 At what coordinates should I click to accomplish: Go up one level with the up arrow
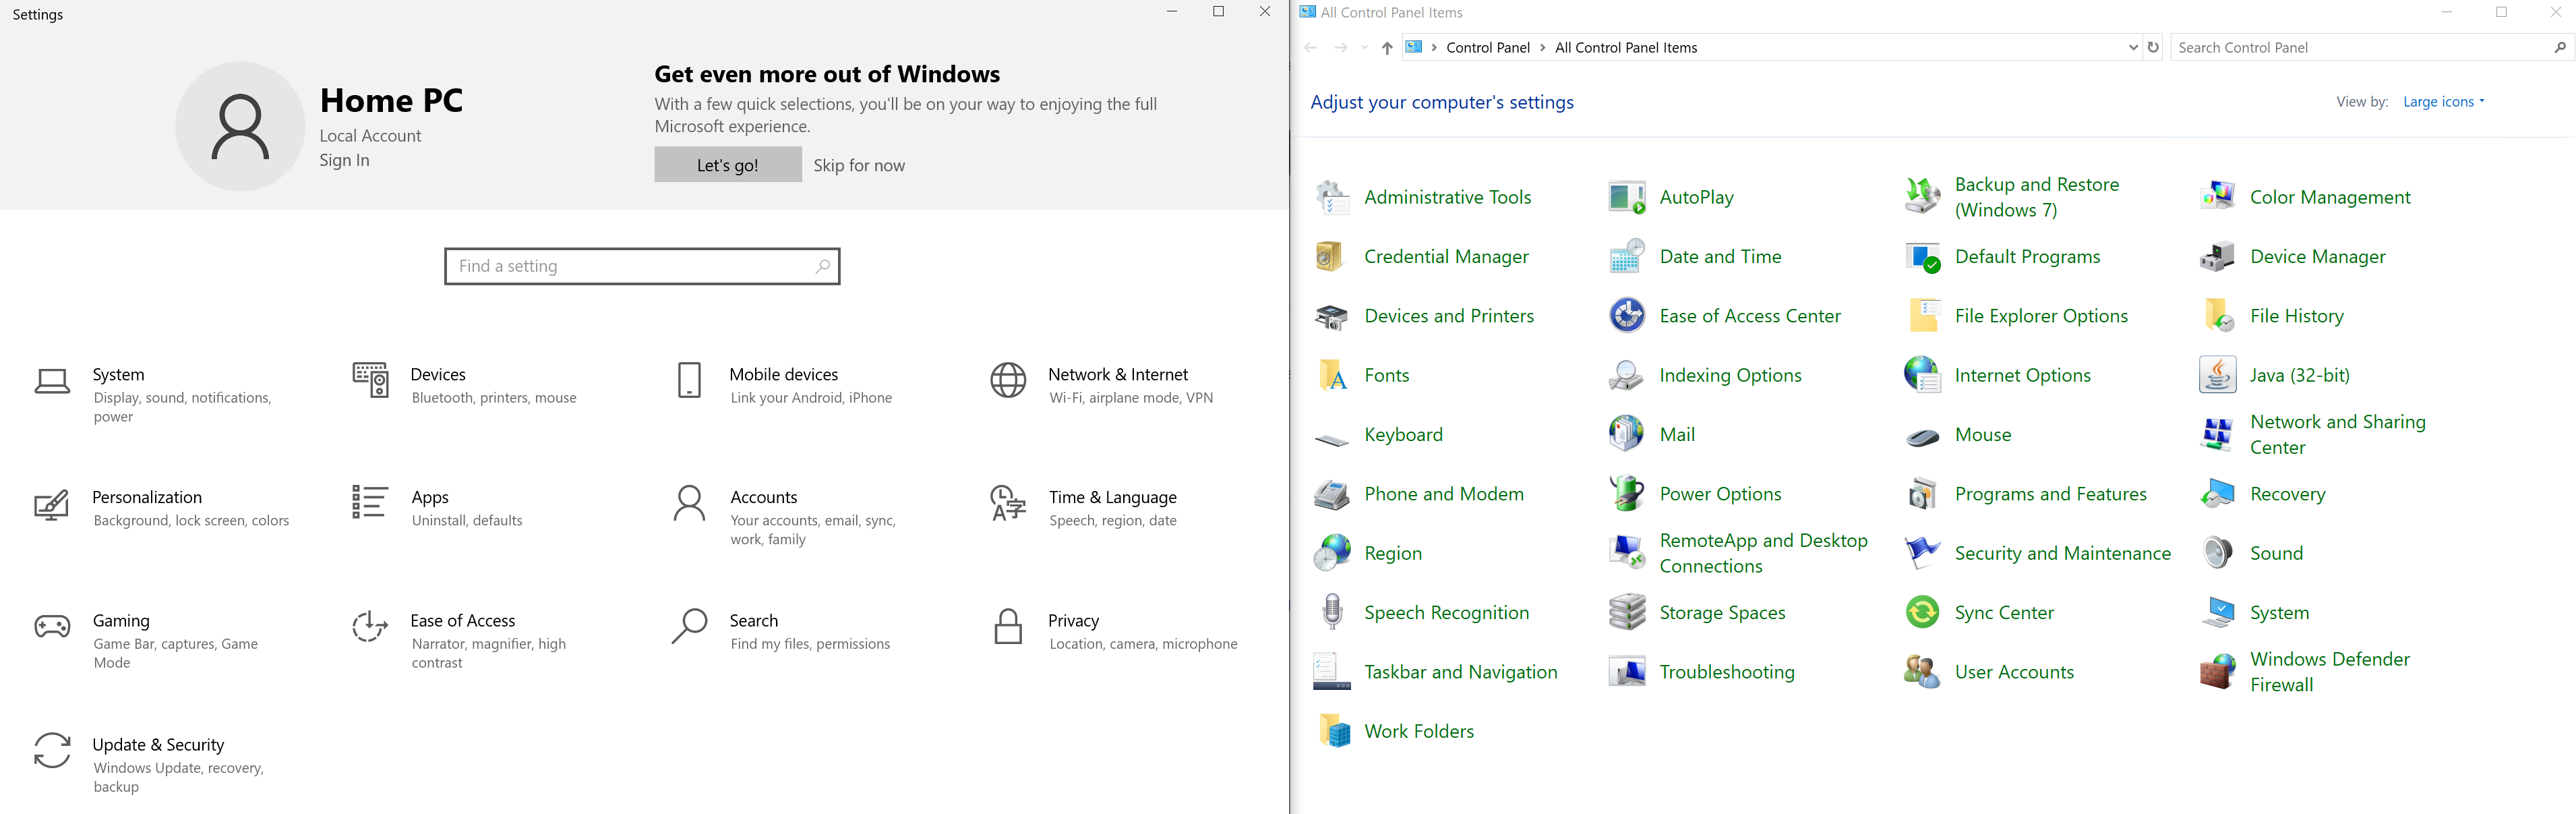click(x=1387, y=47)
